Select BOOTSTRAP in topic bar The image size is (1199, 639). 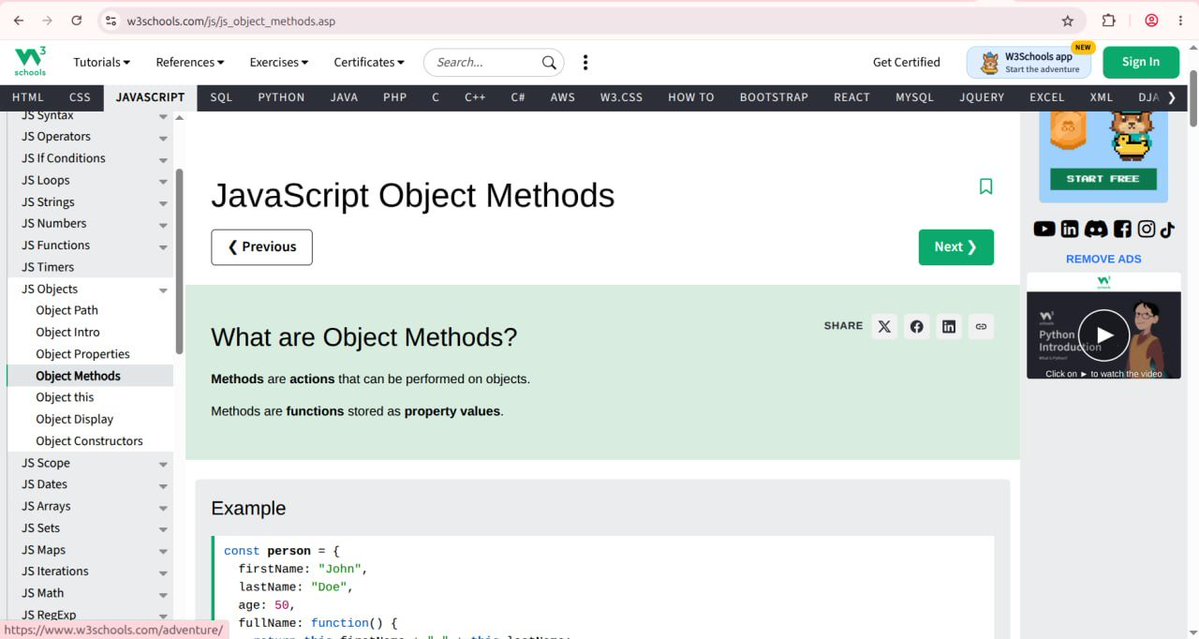pos(774,98)
